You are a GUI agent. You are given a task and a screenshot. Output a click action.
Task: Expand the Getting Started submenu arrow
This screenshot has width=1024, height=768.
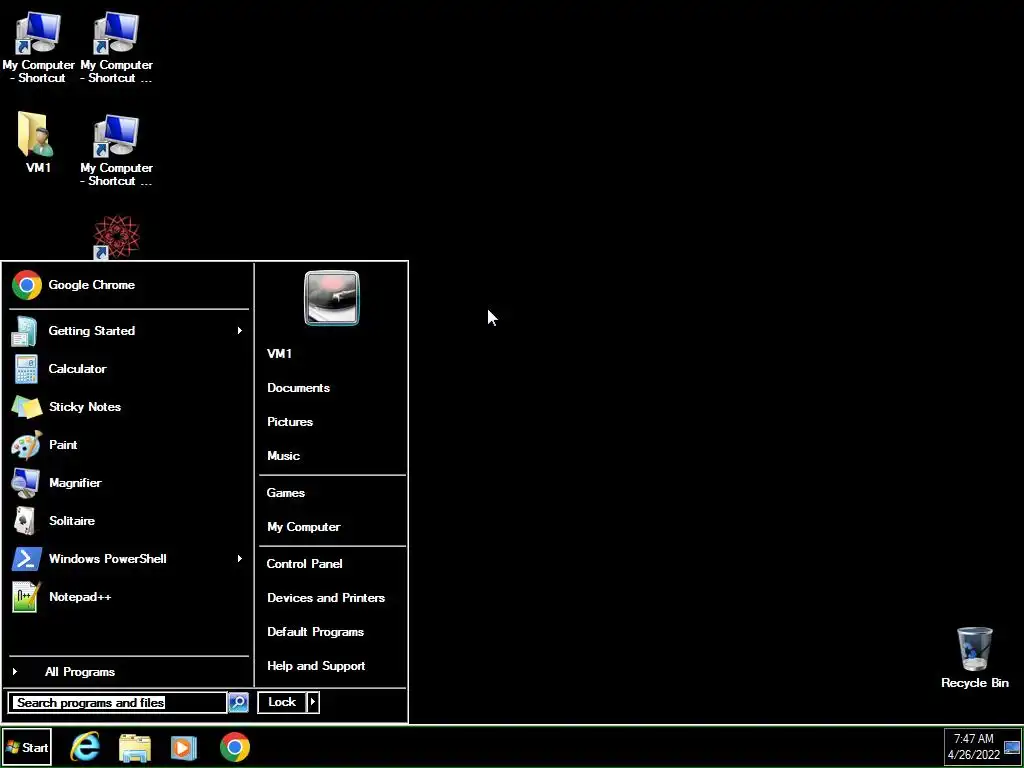[240, 331]
